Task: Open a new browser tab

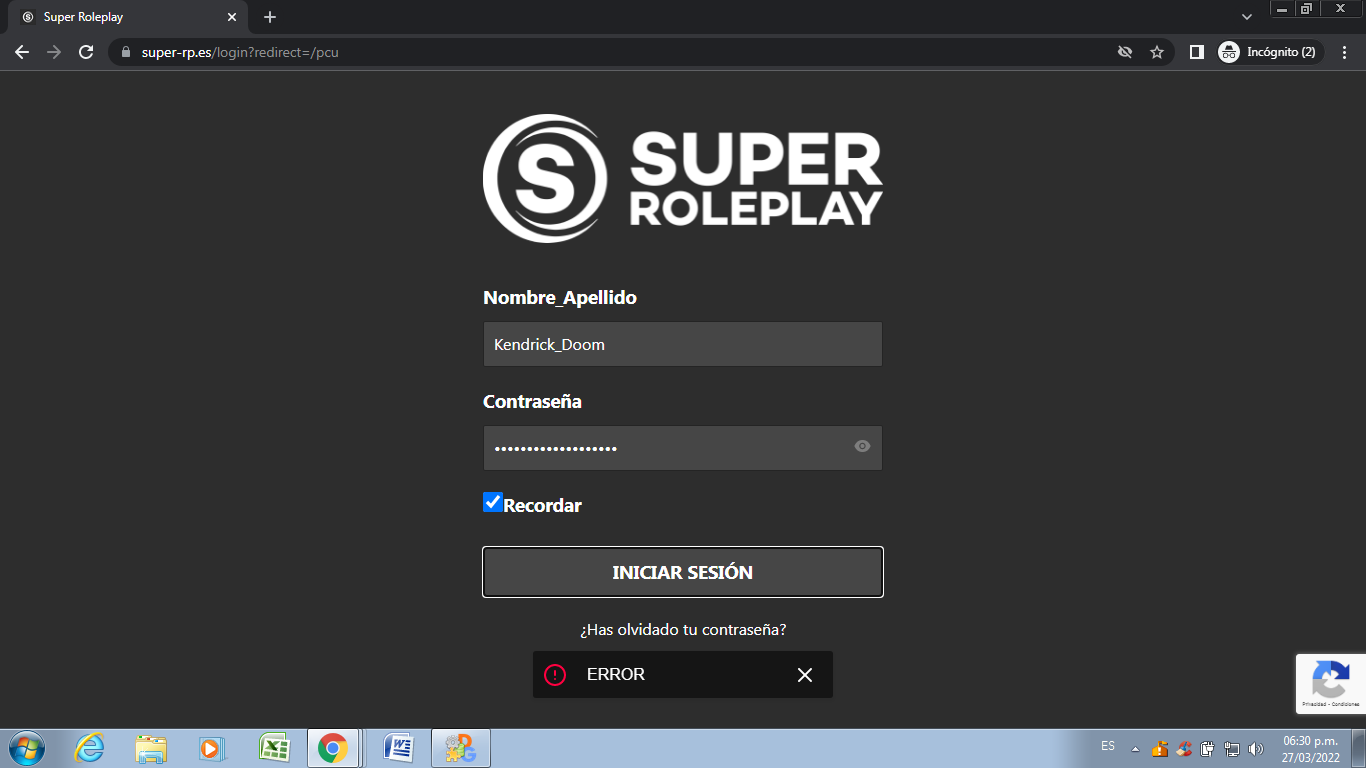Action: [x=270, y=17]
